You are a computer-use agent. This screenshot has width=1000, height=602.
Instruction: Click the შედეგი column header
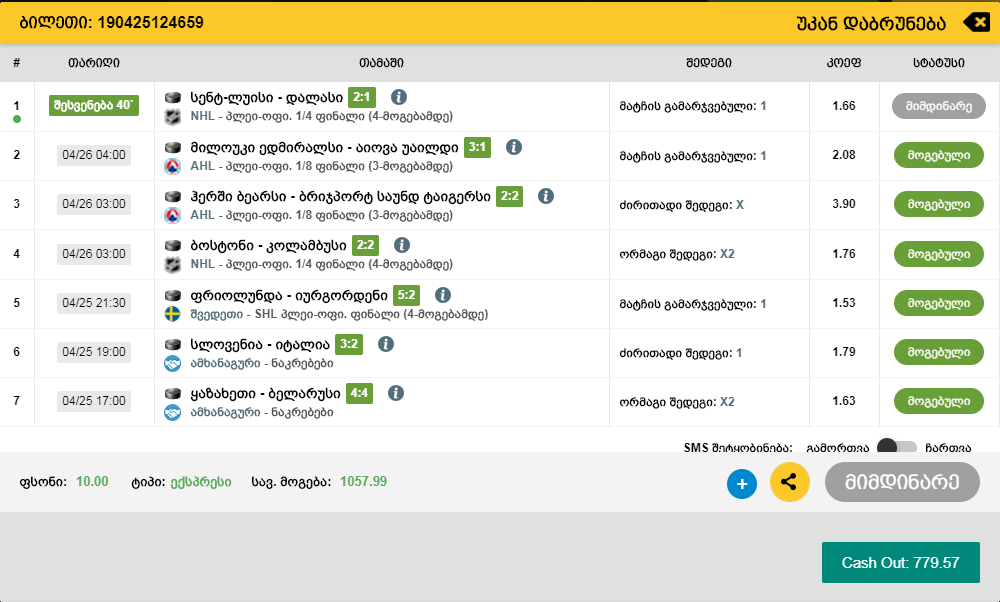pyautogui.click(x=709, y=62)
